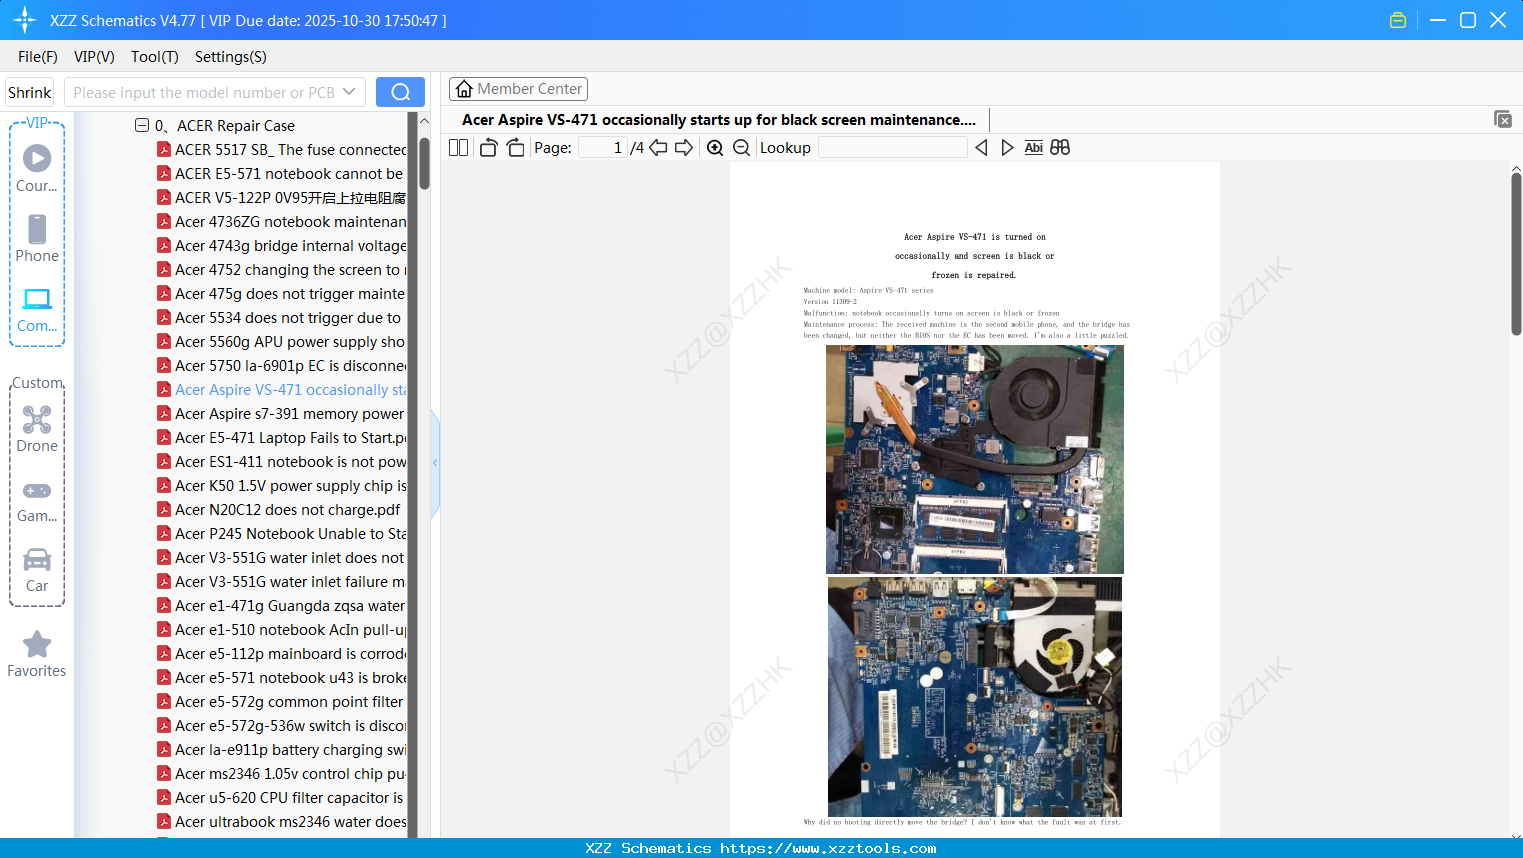Click the XZZ Schematics app logo

25,20
